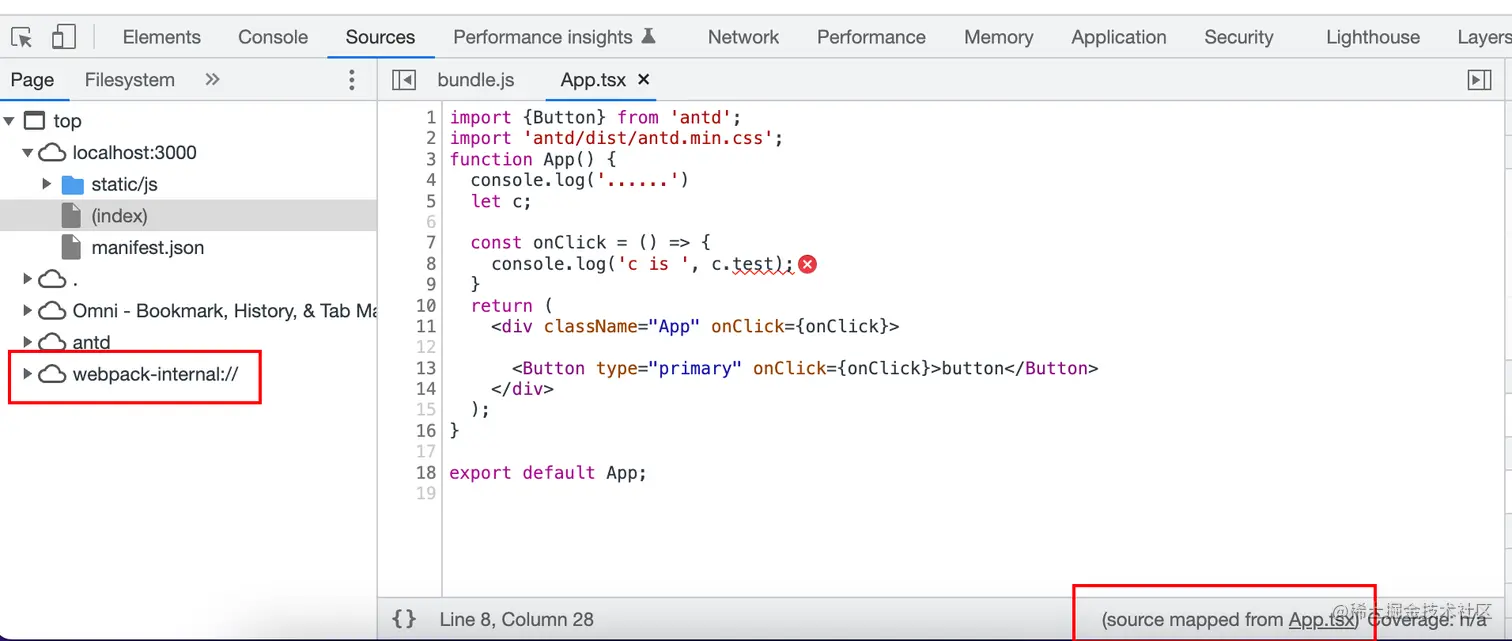Screen dimensions: 1512x641
Task: Open the Performance tab
Action: click(871, 37)
